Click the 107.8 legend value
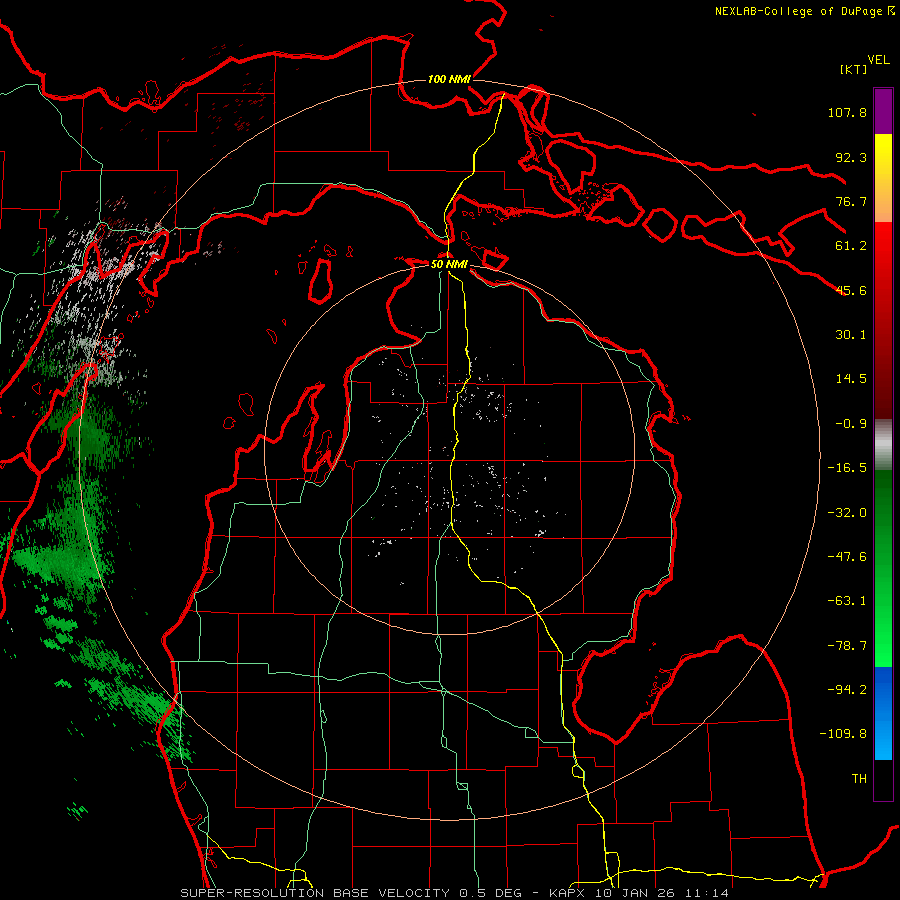 [847, 112]
